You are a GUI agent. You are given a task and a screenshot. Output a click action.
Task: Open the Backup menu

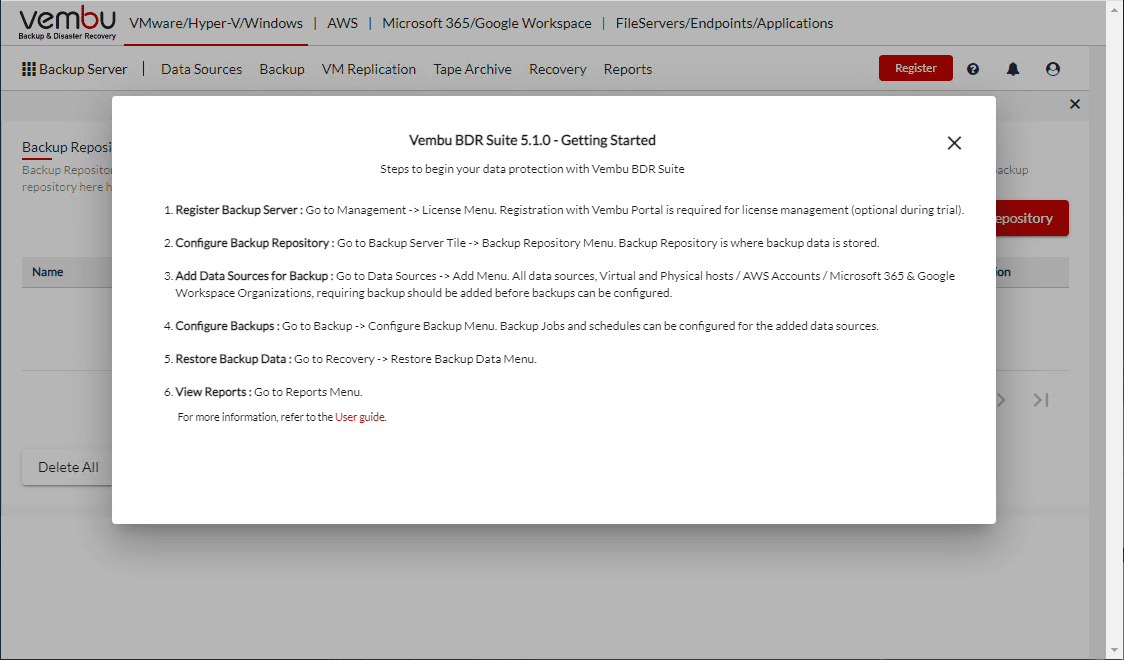click(281, 69)
